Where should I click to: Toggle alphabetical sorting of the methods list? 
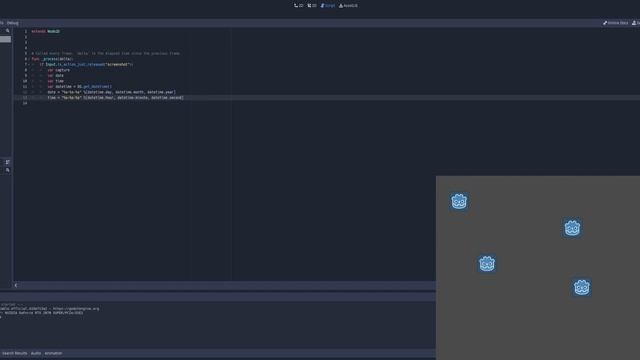pos(7,162)
